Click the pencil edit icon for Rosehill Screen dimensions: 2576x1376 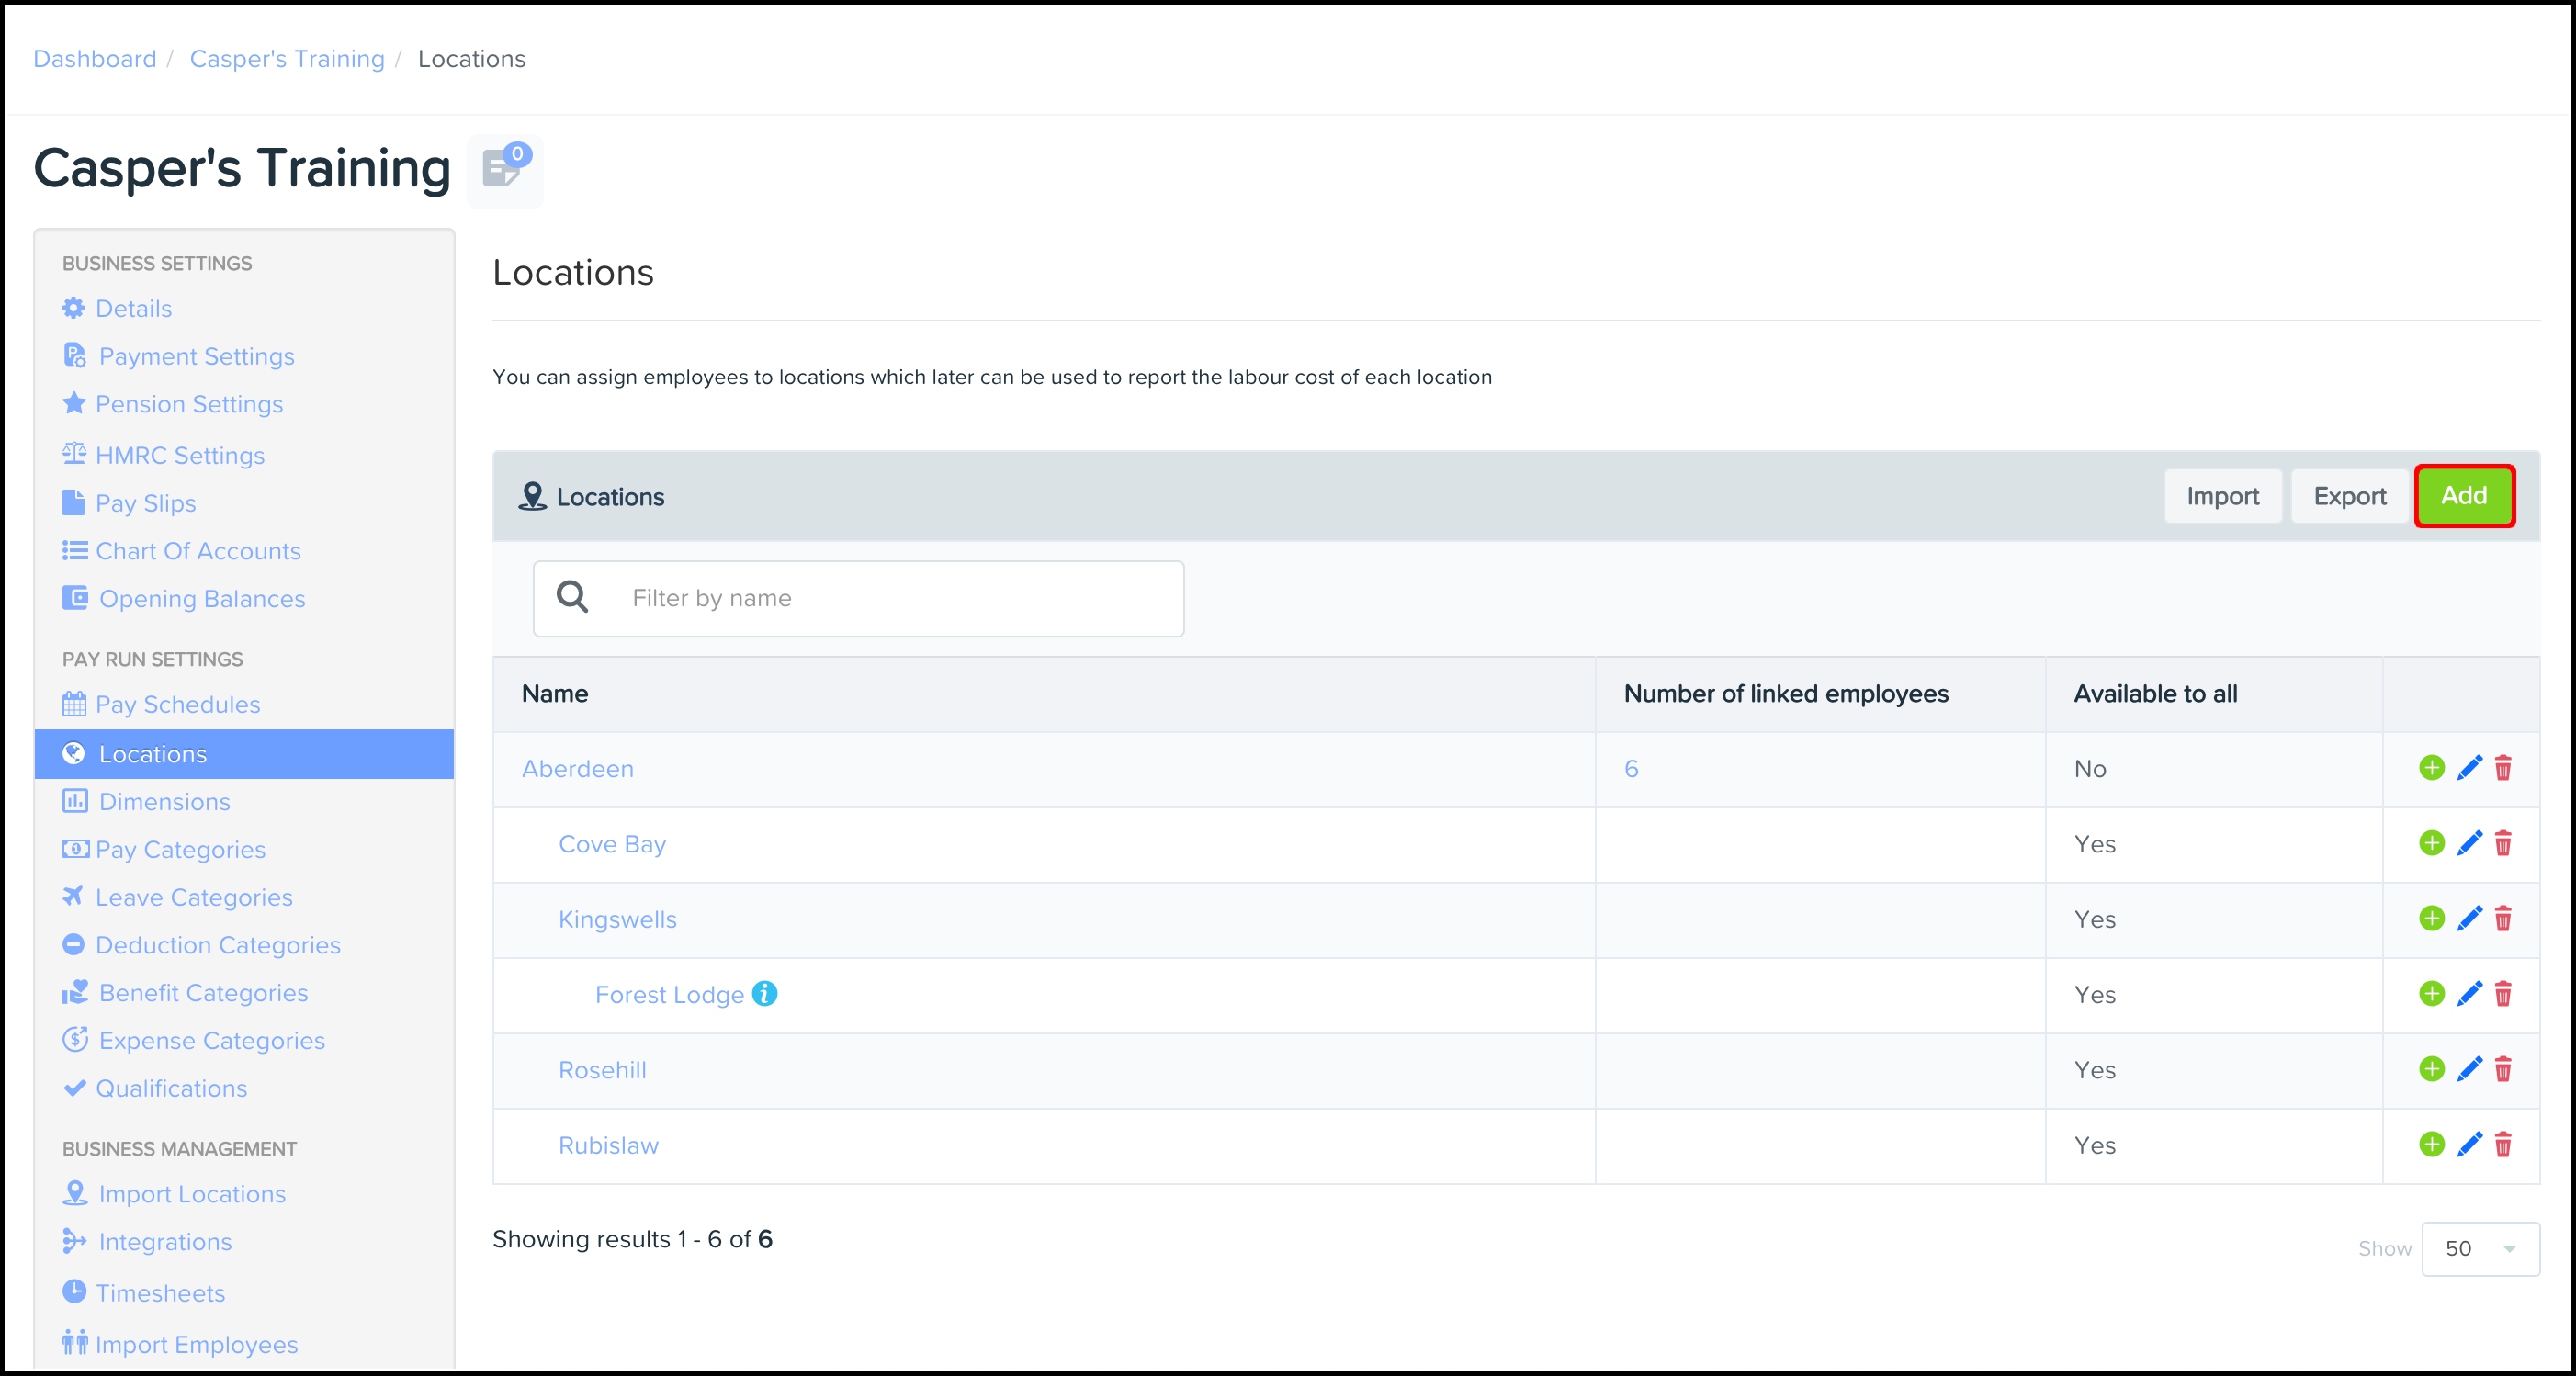click(2468, 1069)
